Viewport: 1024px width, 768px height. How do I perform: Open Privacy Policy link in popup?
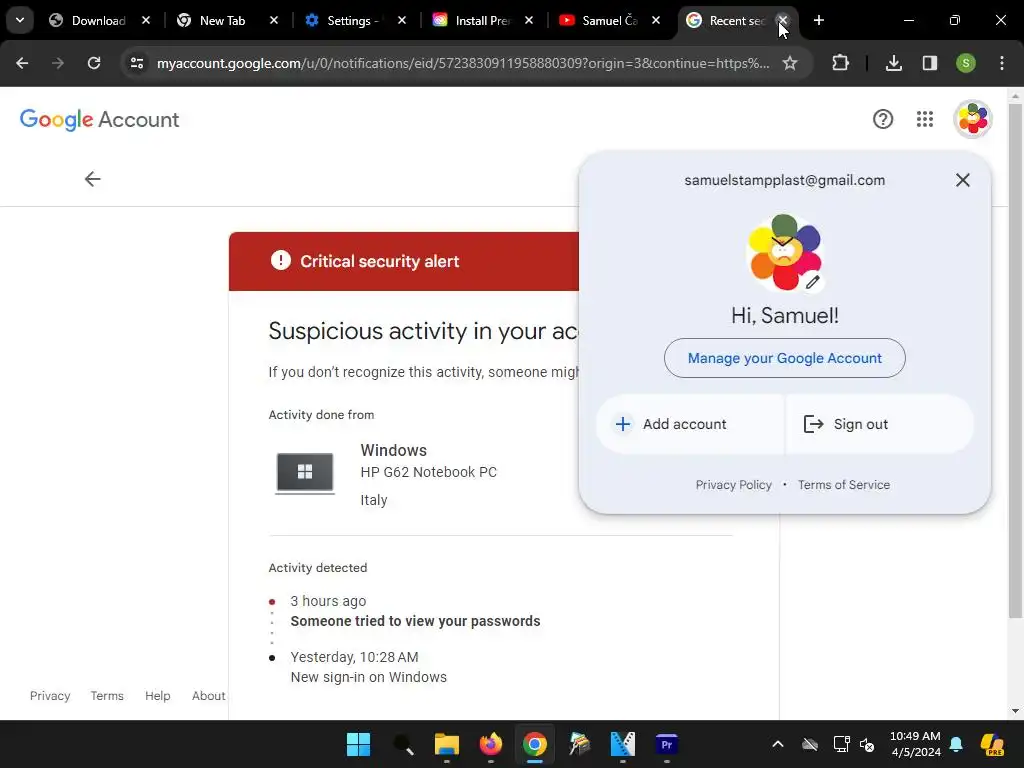[x=733, y=485]
